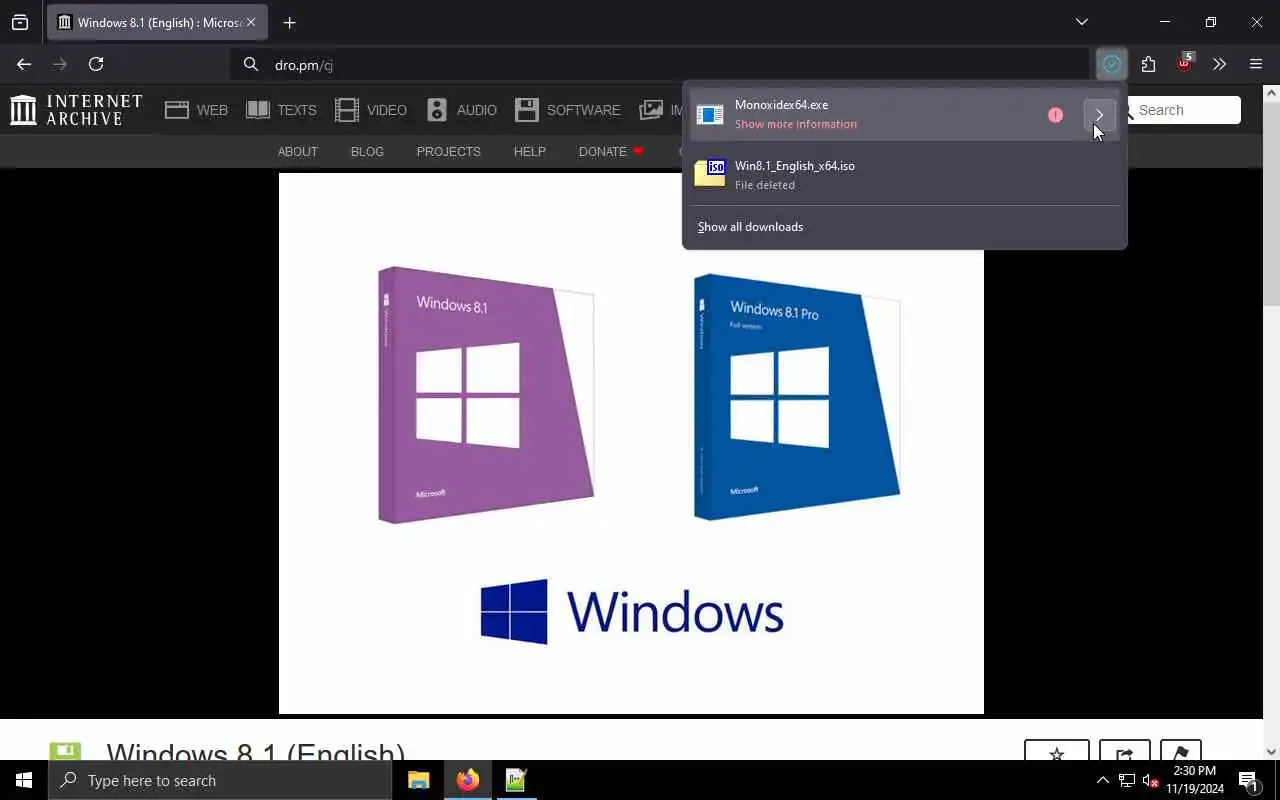The image size is (1280, 800).
Task: Open the WEB section
Action: [197, 110]
